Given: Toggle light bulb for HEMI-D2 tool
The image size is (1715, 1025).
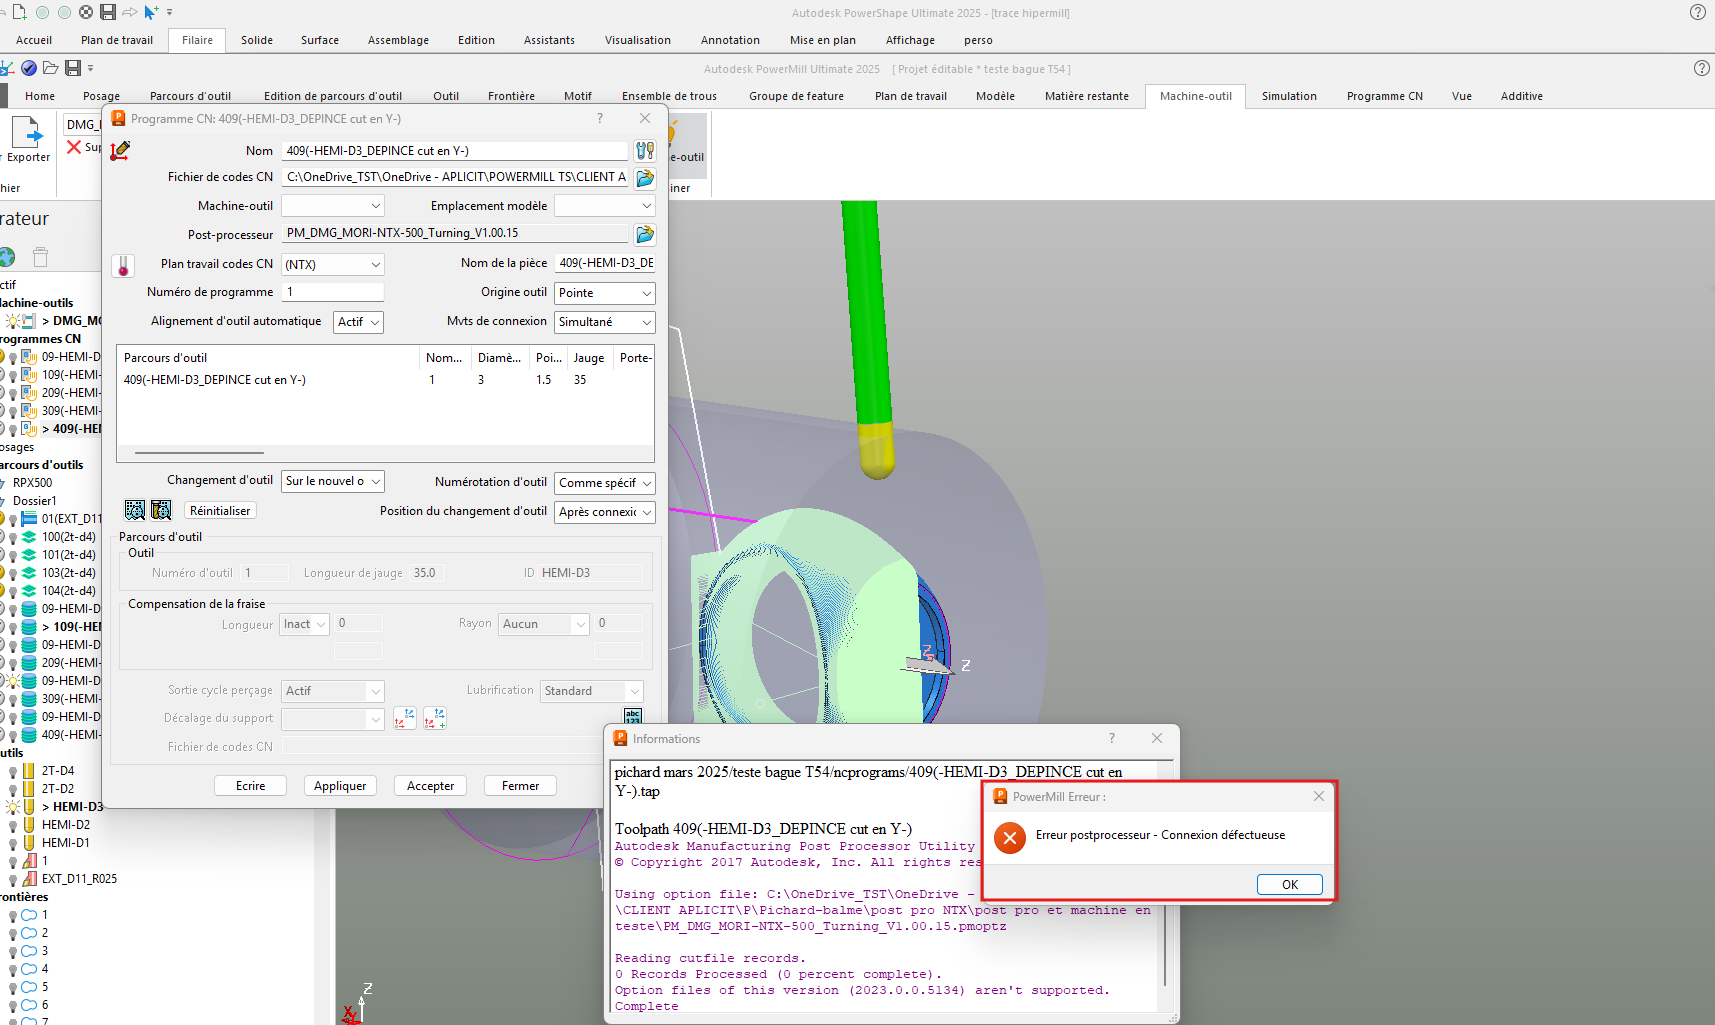Looking at the screenshot, I should [13, 825].
